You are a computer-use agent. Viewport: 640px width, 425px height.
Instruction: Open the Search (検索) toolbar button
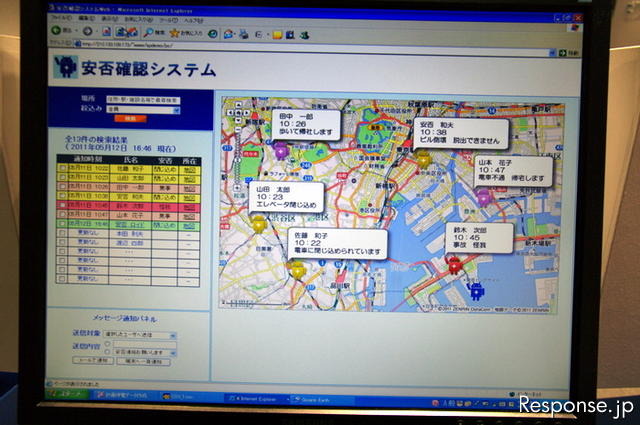click(x=155, y=32)
